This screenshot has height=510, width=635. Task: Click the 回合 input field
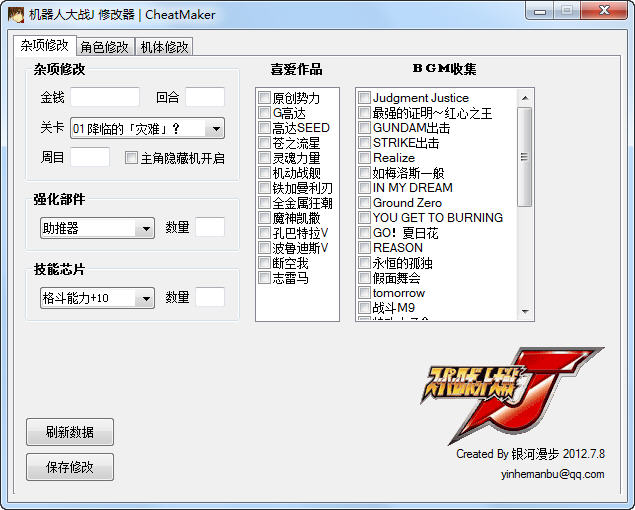tap(205, 97)
